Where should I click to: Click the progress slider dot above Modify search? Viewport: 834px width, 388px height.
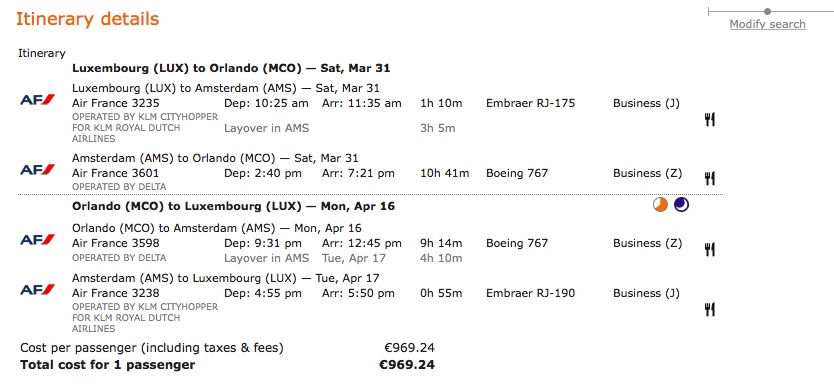pyautogui.click(x=767, y=11)
